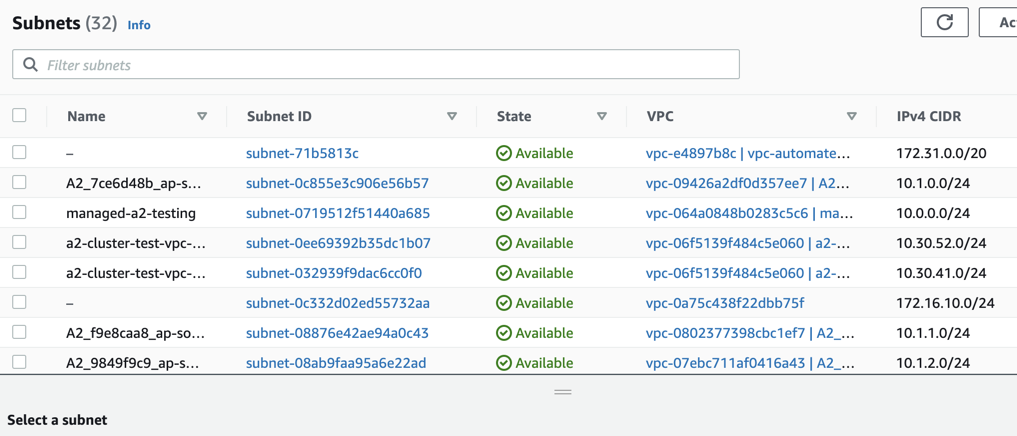Click the VPC column sort triangle

852,117
